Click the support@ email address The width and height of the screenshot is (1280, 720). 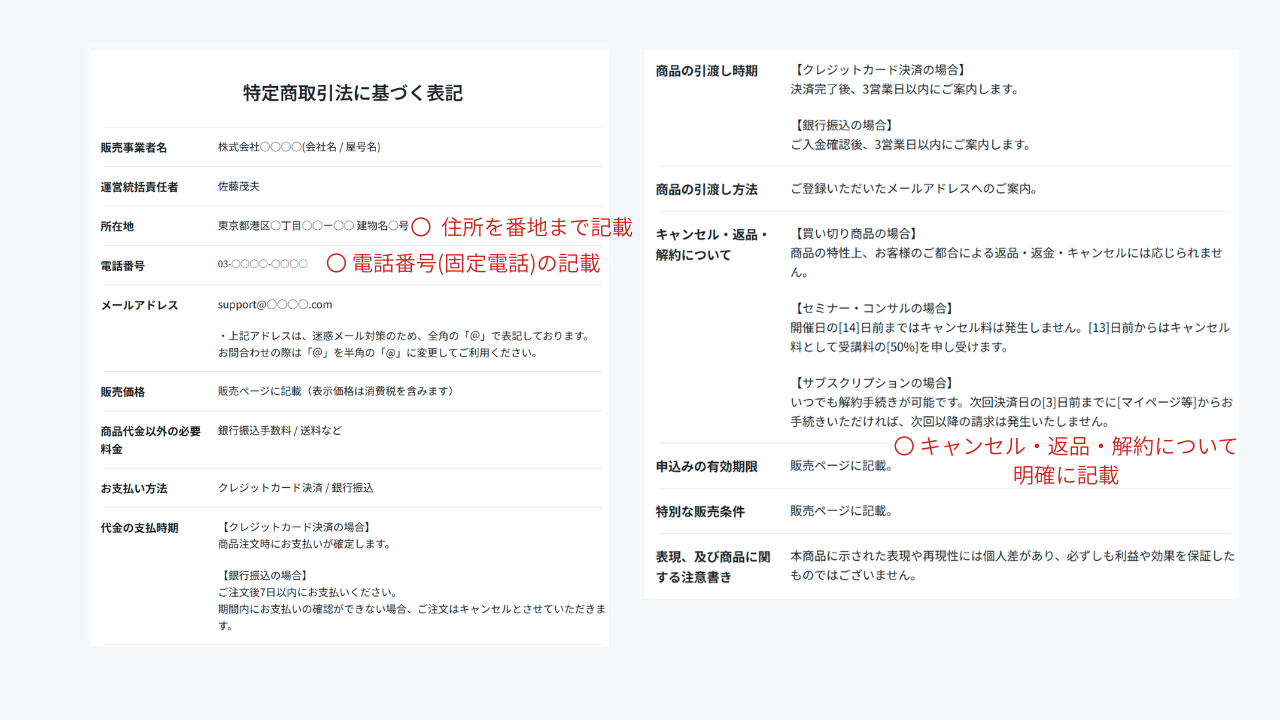point(275,304)
